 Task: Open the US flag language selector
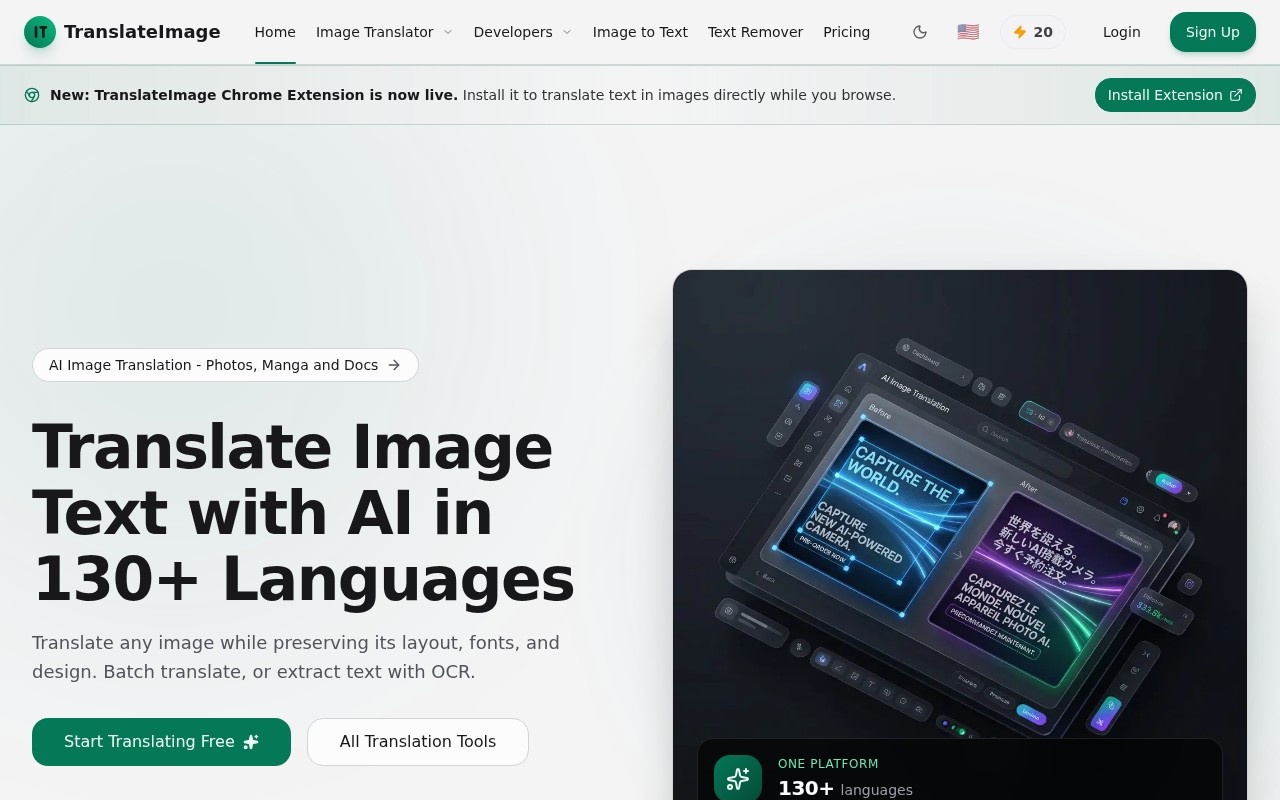point(968,32)
